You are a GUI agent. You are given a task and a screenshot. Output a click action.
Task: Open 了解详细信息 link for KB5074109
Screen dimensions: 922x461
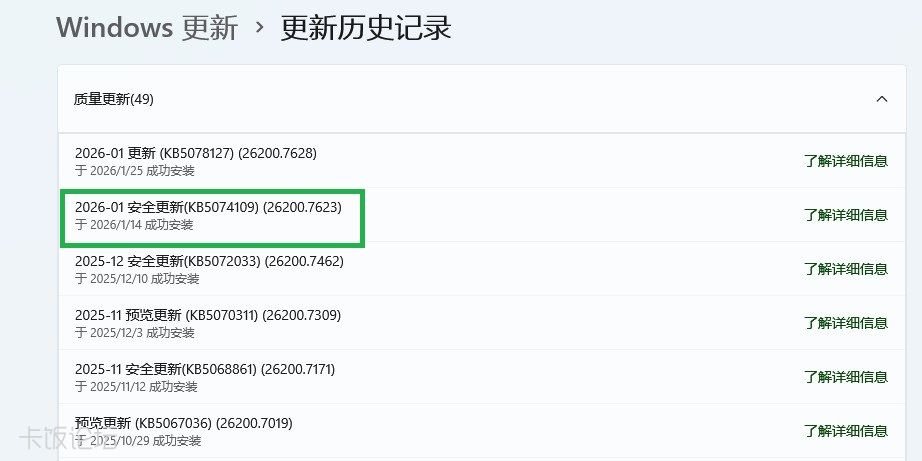845,214
